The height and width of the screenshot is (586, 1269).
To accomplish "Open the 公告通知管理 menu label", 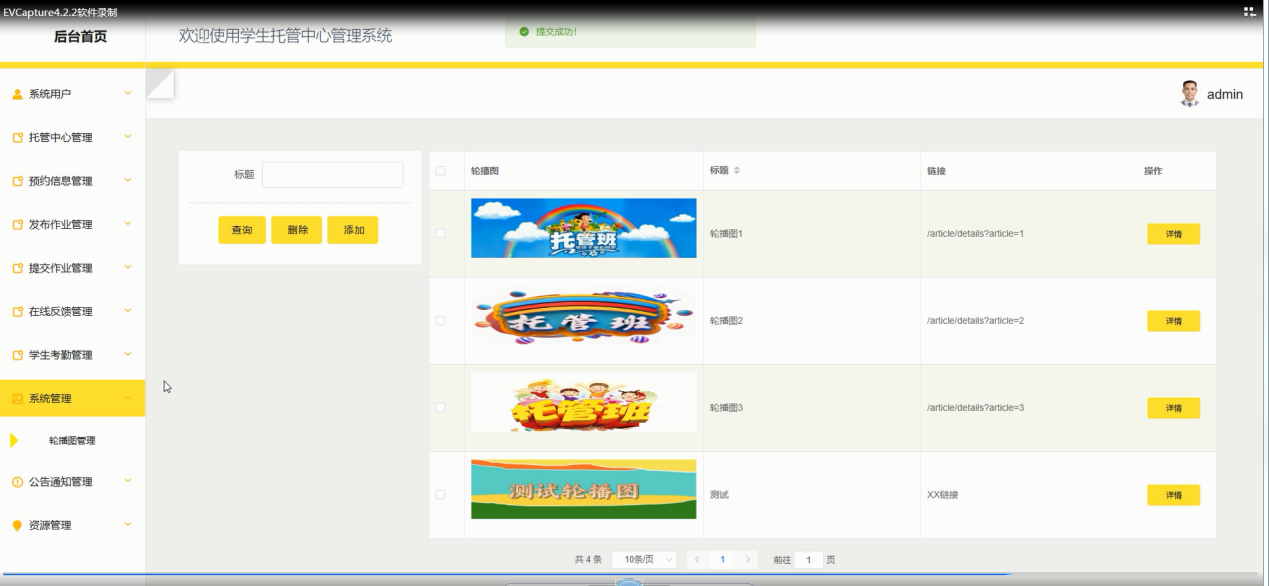I will [x=60, y=482].
